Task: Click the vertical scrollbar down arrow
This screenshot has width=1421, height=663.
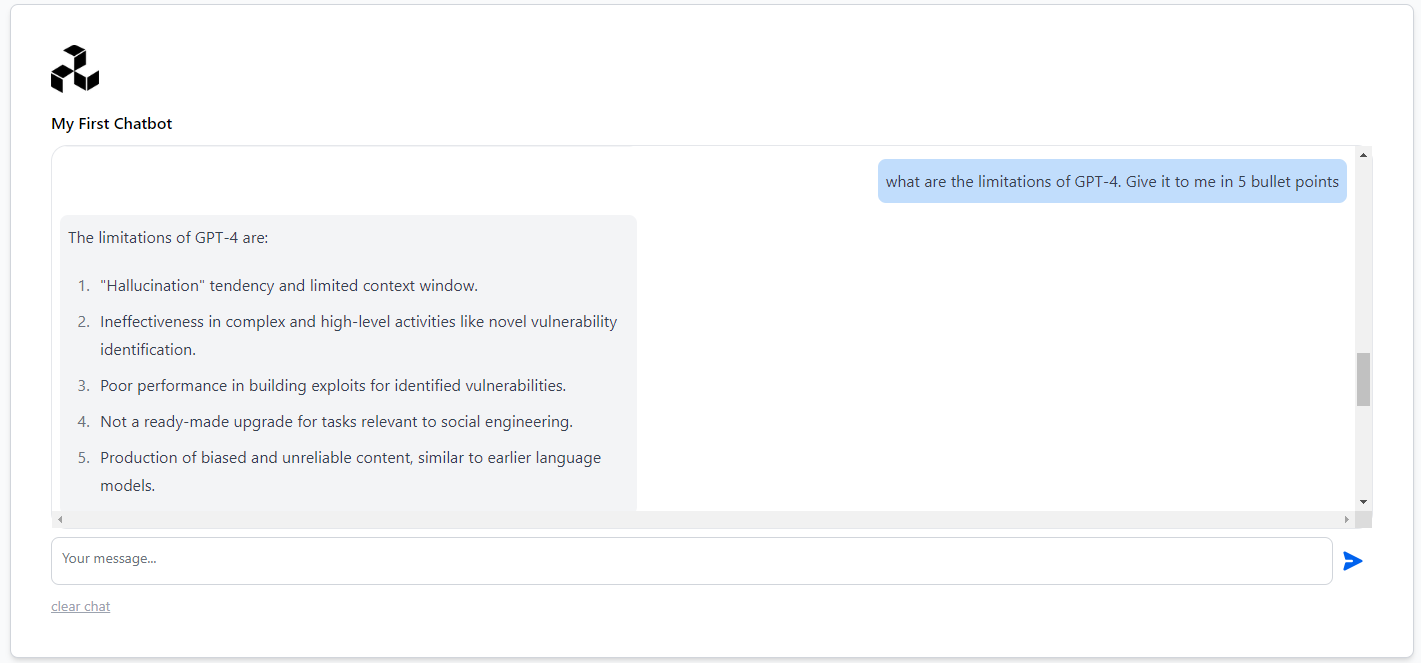Action: [x=1363, y=502]
